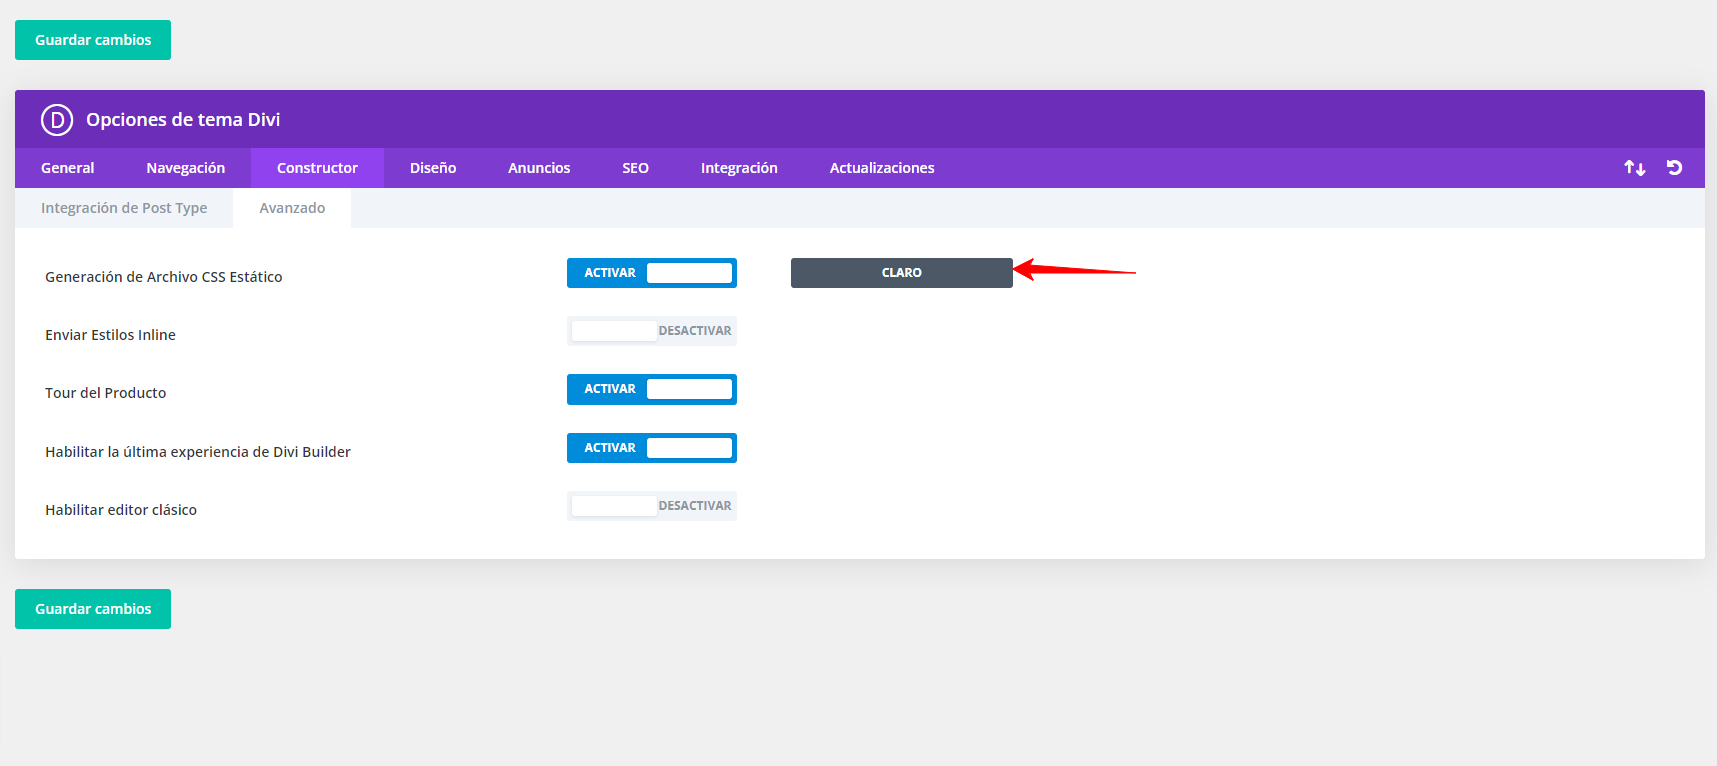Screen dimensions: 1717x766
Task: Click the Opciones de tema Divi title
Action: click(x=183, y=120)
